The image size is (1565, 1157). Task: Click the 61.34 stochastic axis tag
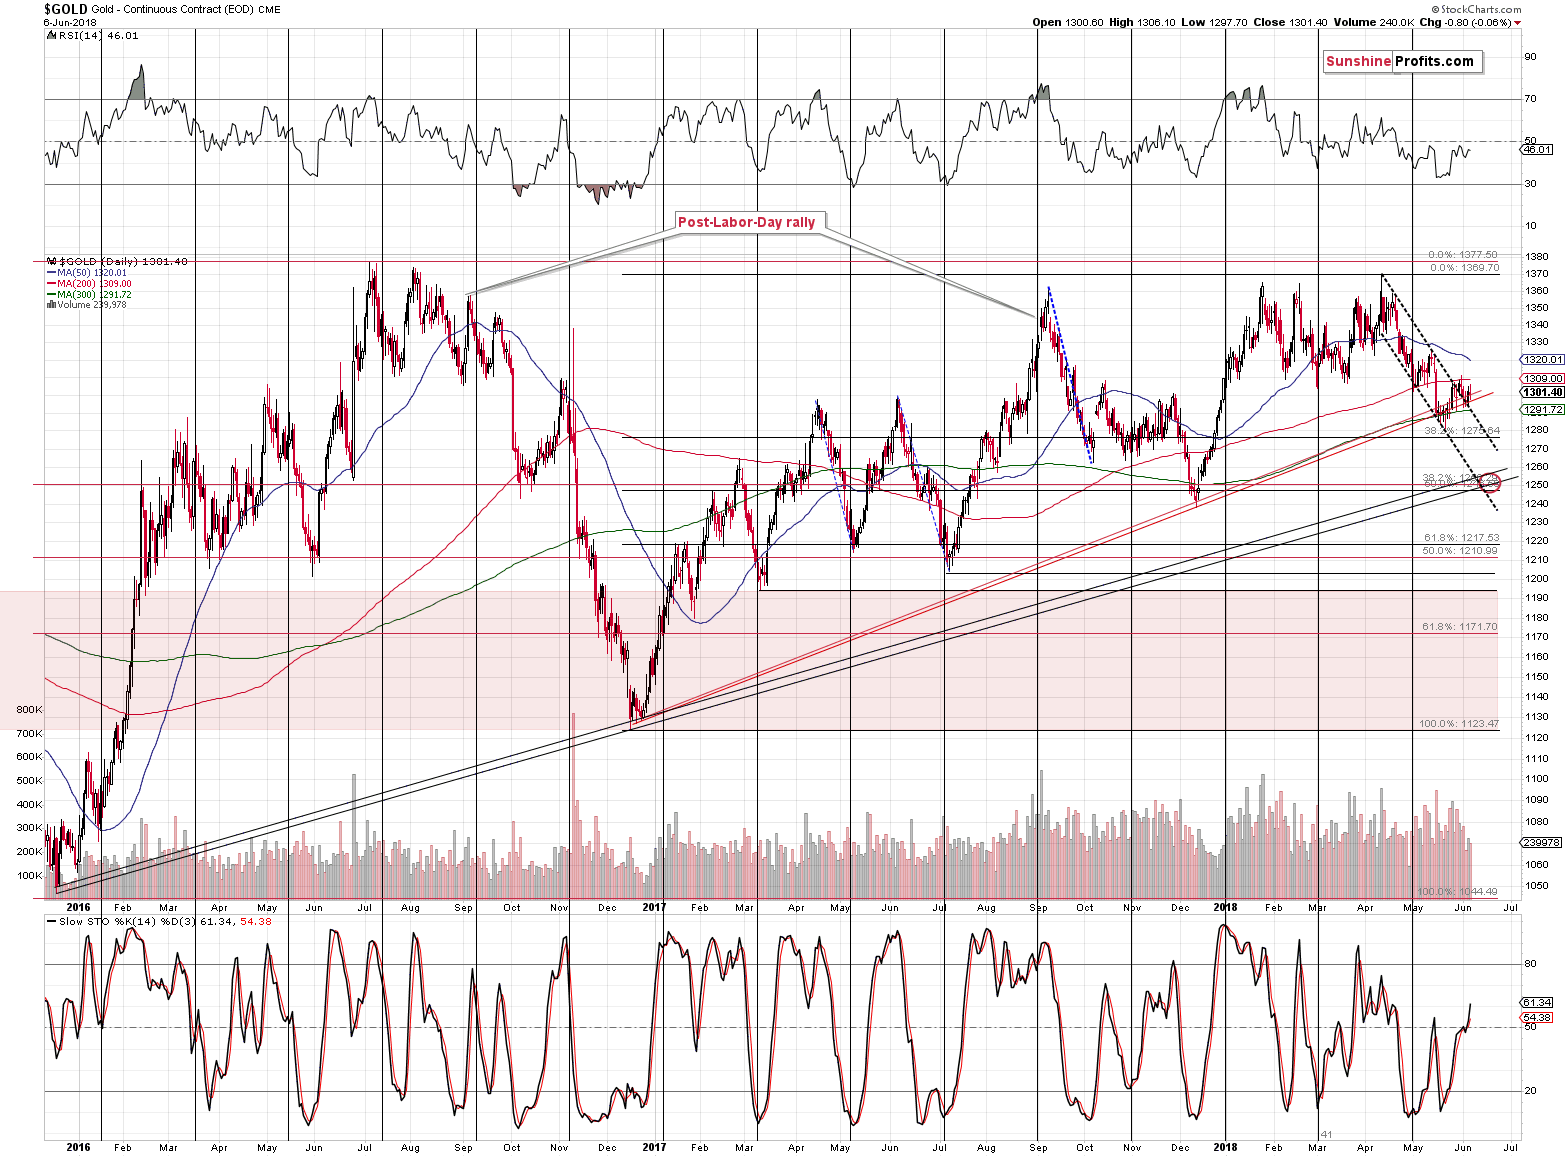pos(1537,1002)
